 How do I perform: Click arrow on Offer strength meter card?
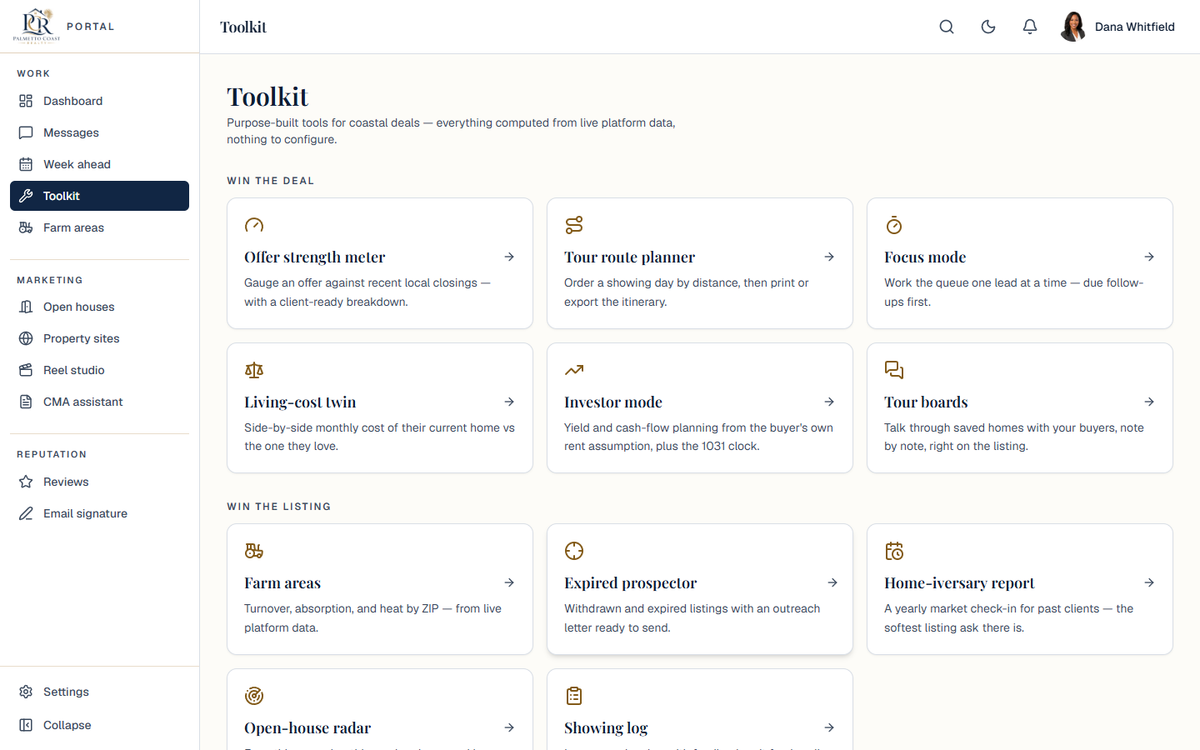[509, 257]
